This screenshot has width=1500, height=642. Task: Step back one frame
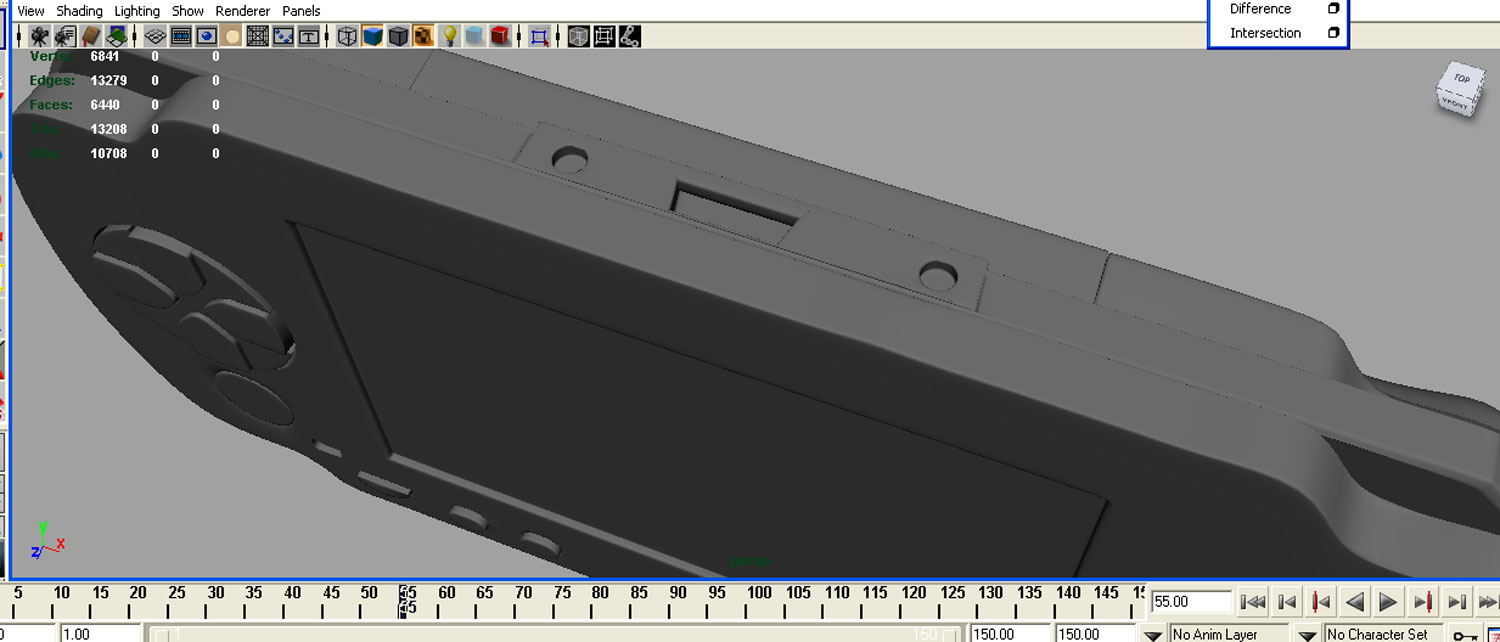pyautogui.click(x=1287, y=602)
